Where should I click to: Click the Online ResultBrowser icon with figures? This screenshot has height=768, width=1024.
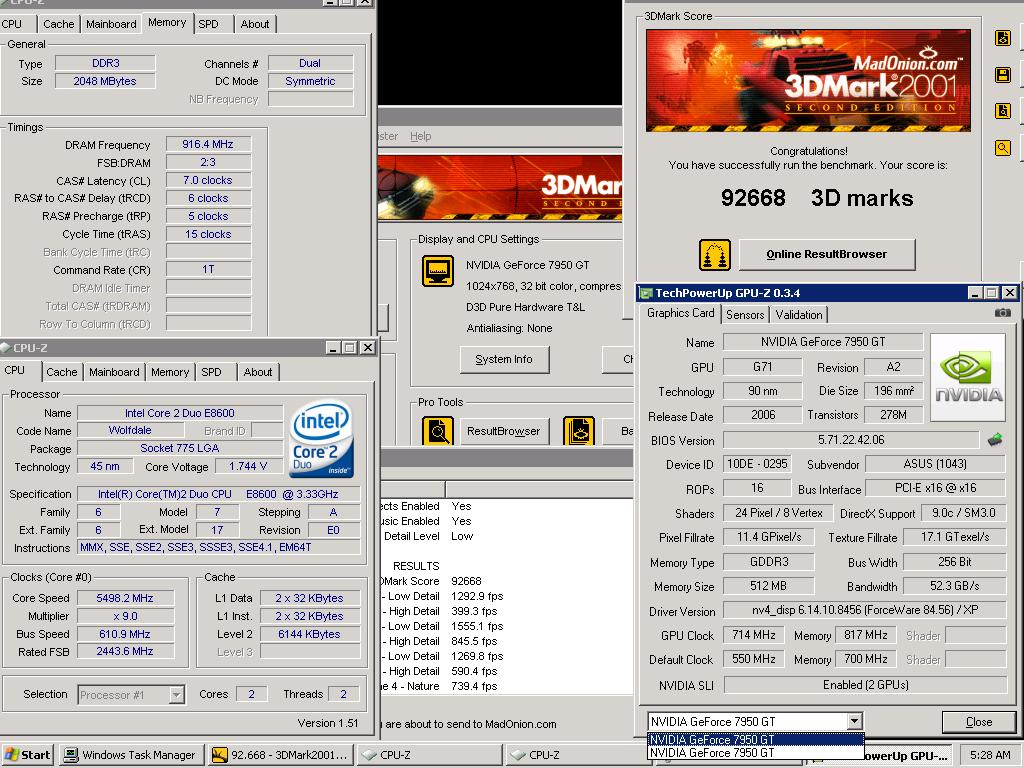tap(714, 255)
